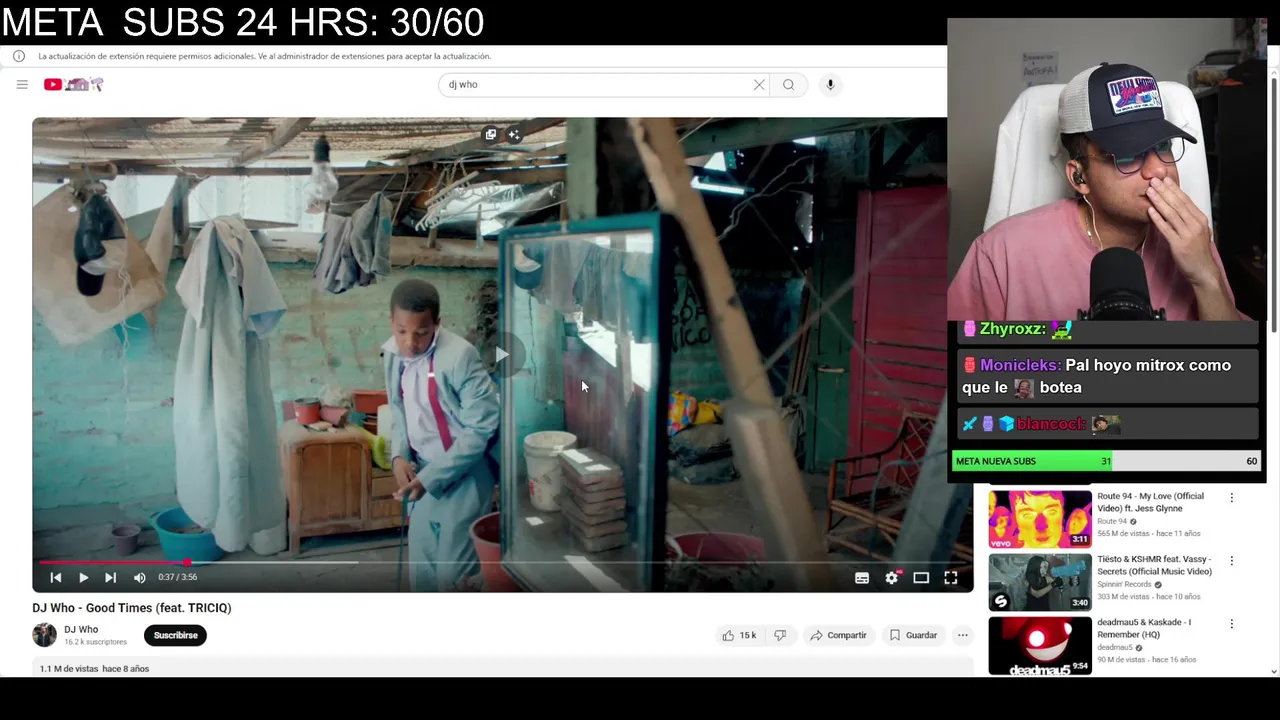Share via the Compartir button

click(x=838, y=635)
